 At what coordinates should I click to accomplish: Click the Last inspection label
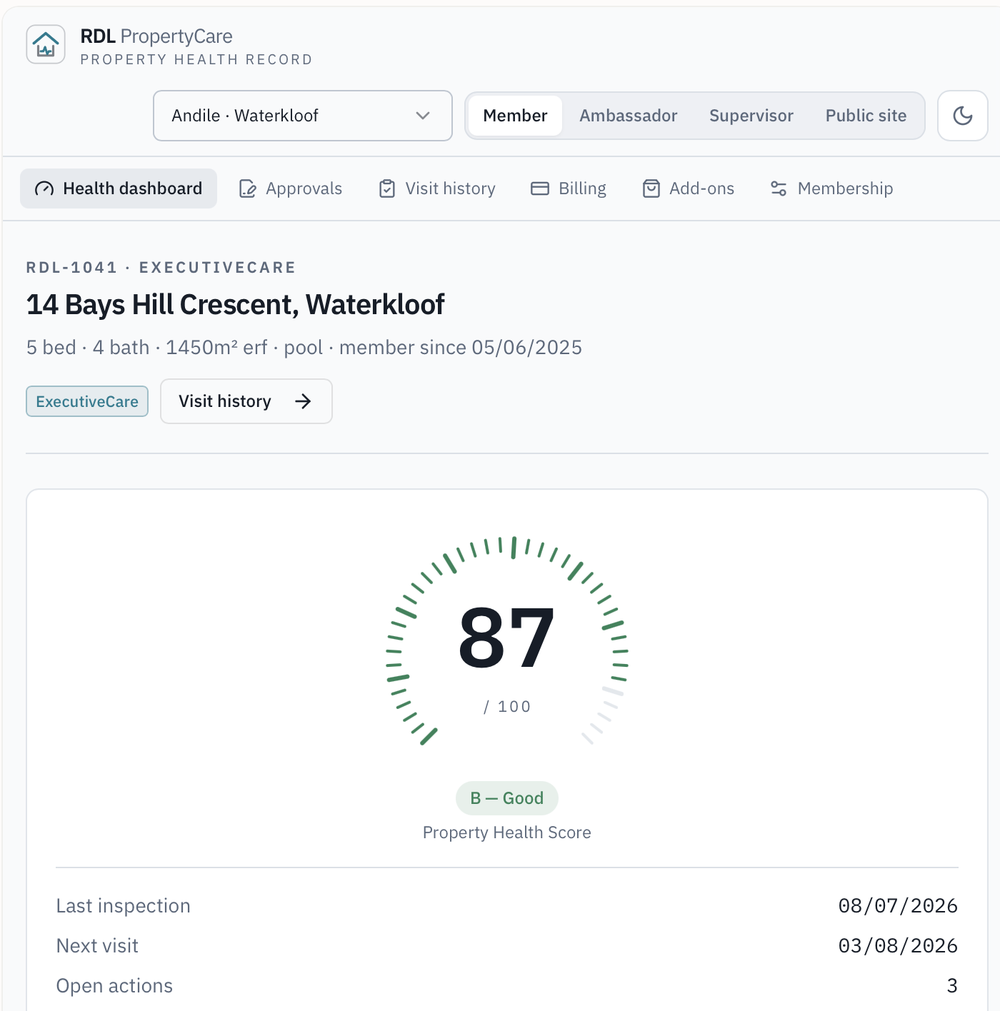coord(123,905)
